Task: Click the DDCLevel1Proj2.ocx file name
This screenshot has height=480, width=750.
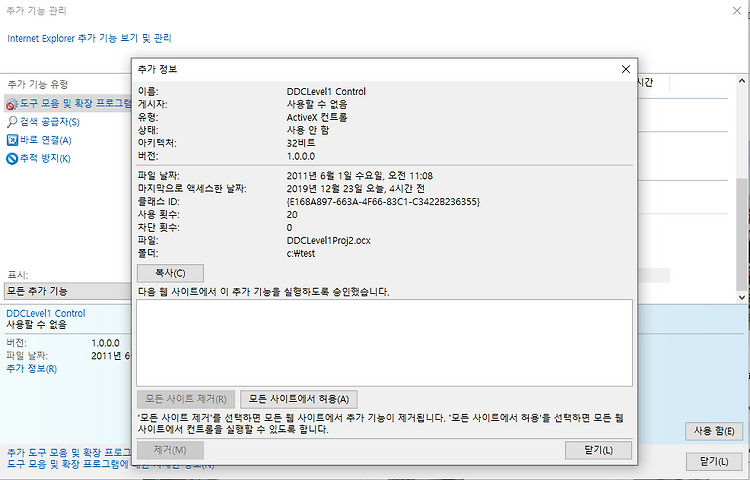Action: (329, 240)
